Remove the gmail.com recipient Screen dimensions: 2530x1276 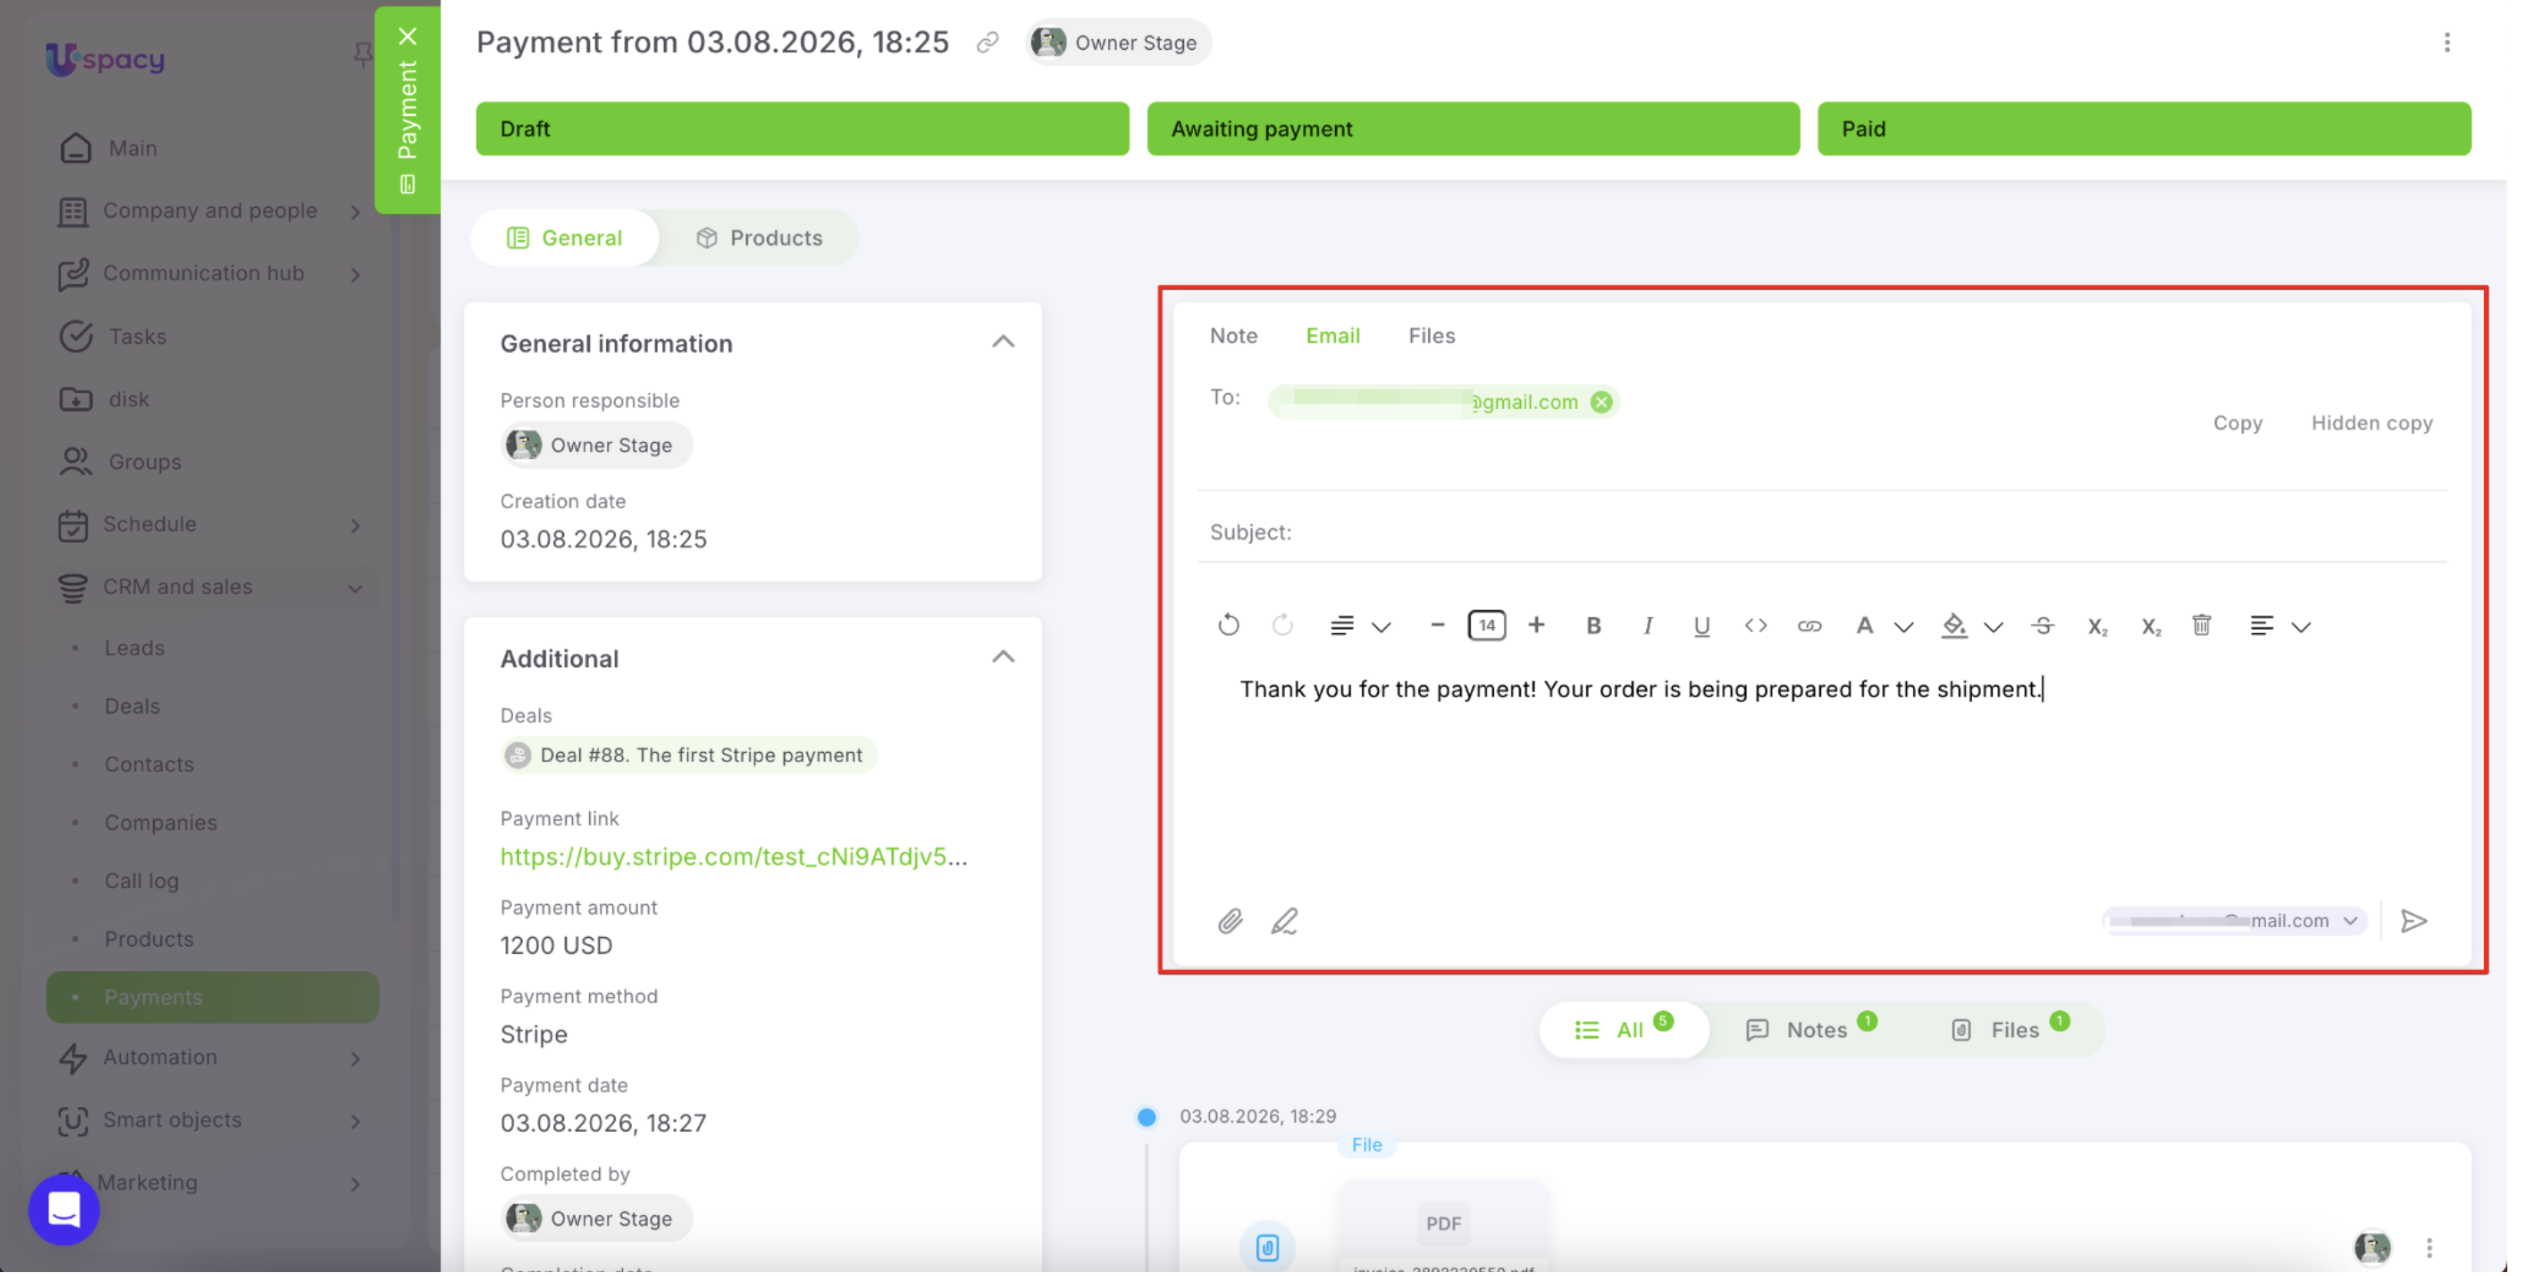tap(1601, 402)
